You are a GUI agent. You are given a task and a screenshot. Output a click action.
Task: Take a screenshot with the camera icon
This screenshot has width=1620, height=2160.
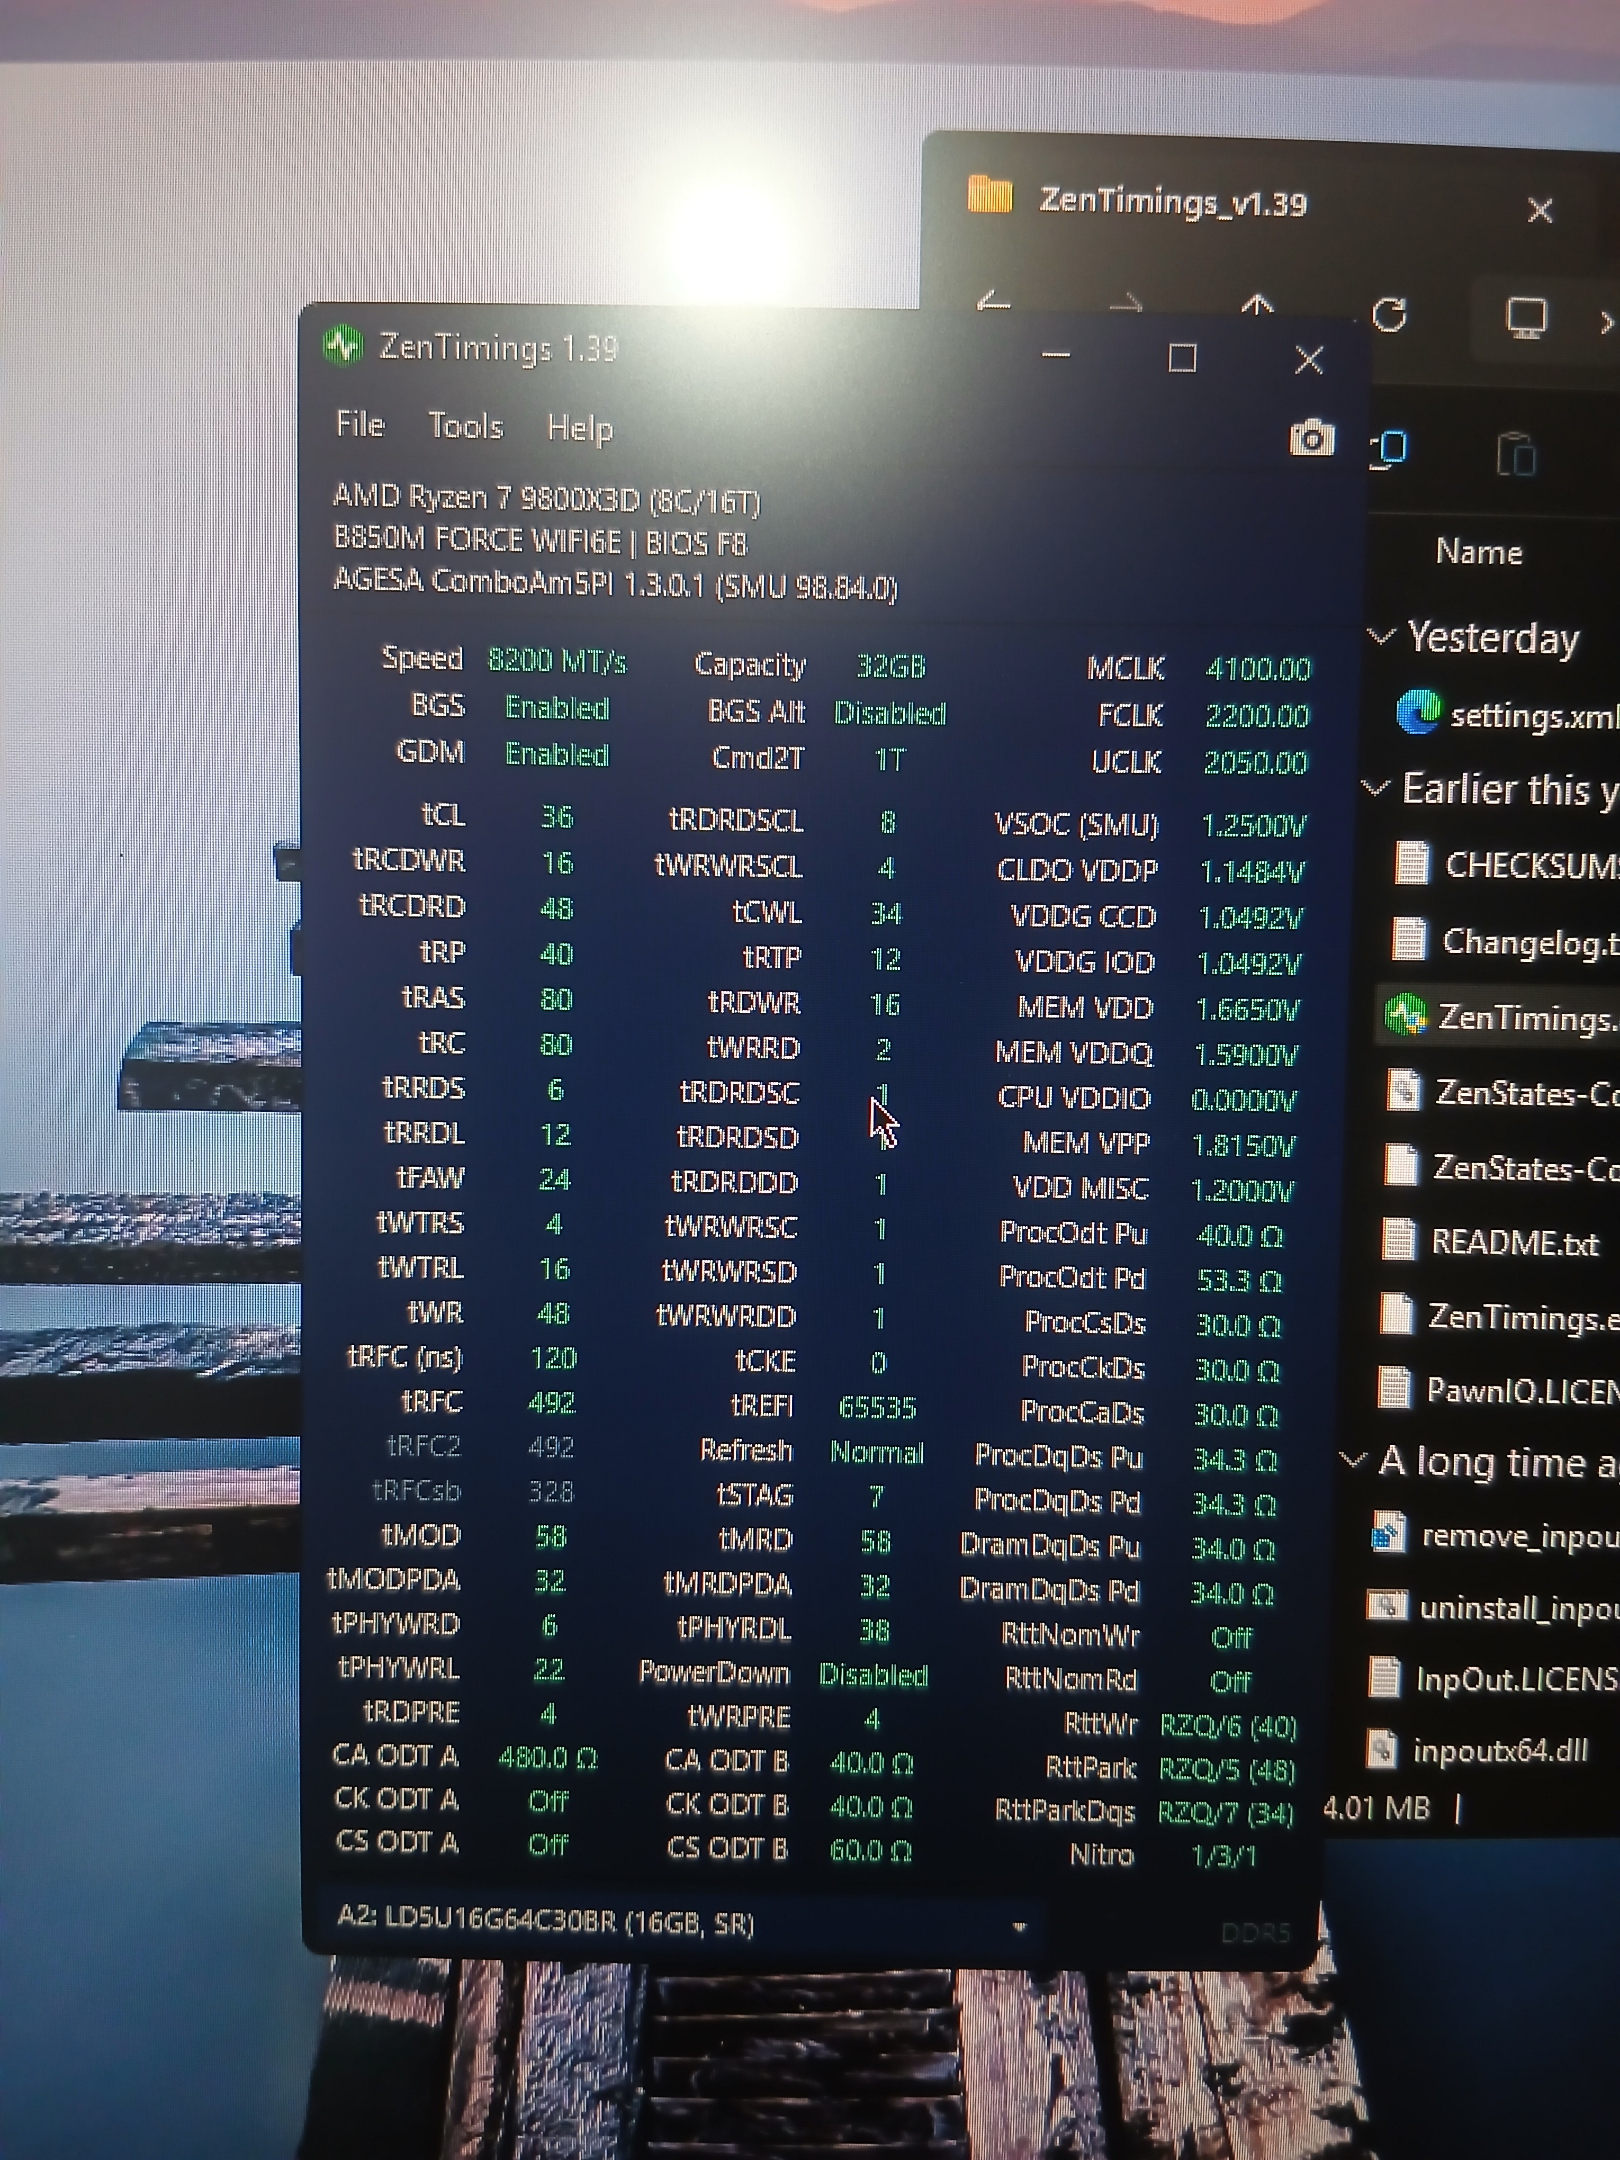tap(1311, 437)
